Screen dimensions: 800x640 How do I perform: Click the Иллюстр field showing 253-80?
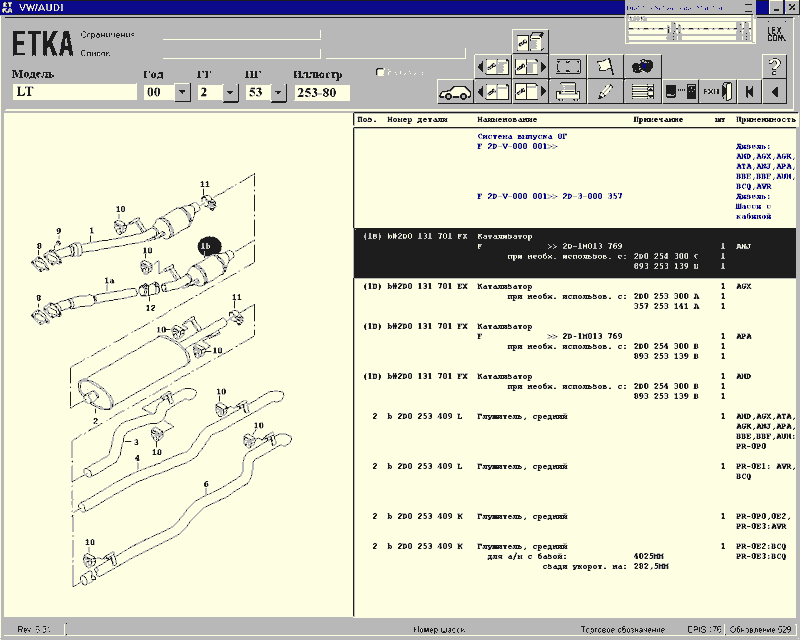pos(322,92)
